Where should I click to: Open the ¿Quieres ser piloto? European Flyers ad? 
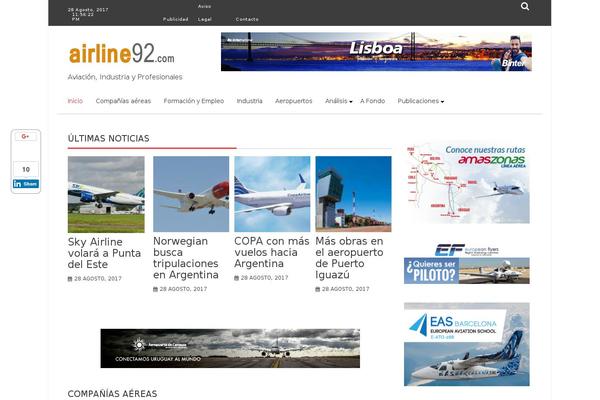467,263
